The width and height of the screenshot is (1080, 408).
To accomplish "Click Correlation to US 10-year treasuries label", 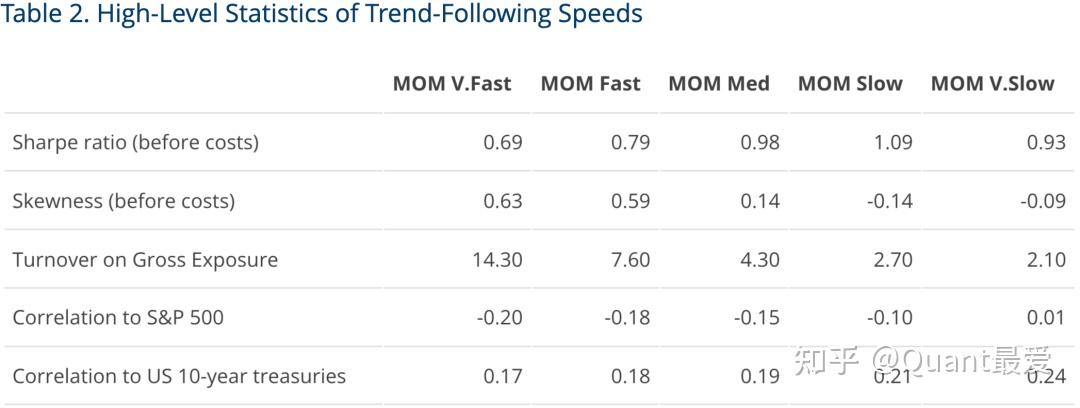I will [x=179, y=377].
